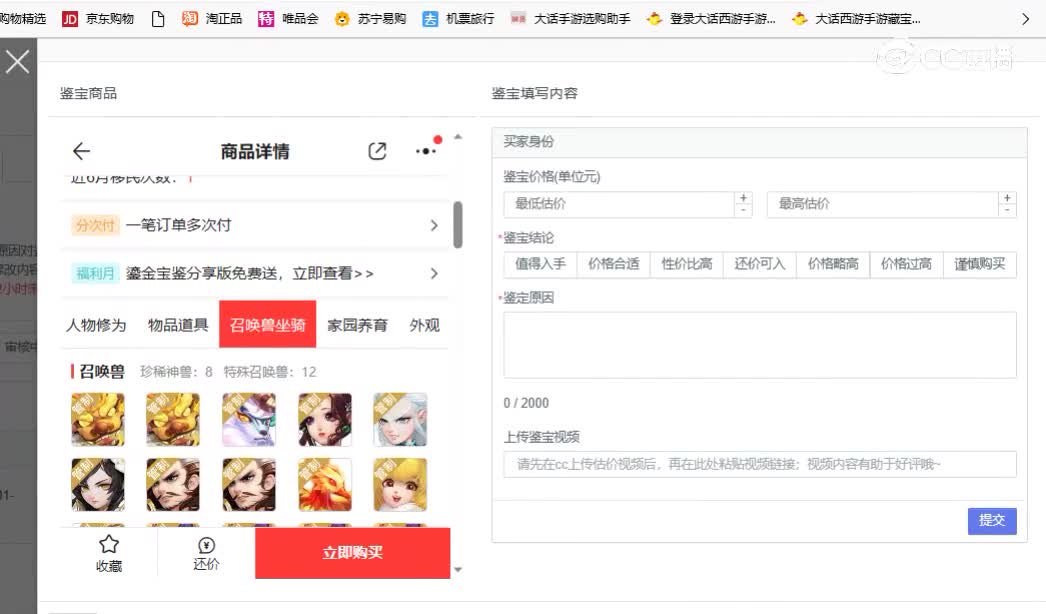This screenshot has width=1046, height=614.
Task: Select 价格过高 appraisal conclusion
Action: pos(906,265)
